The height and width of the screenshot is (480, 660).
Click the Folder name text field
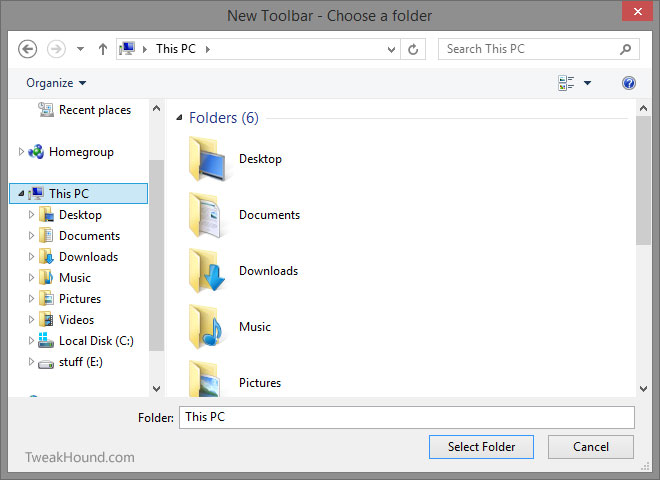click(406, 417)
